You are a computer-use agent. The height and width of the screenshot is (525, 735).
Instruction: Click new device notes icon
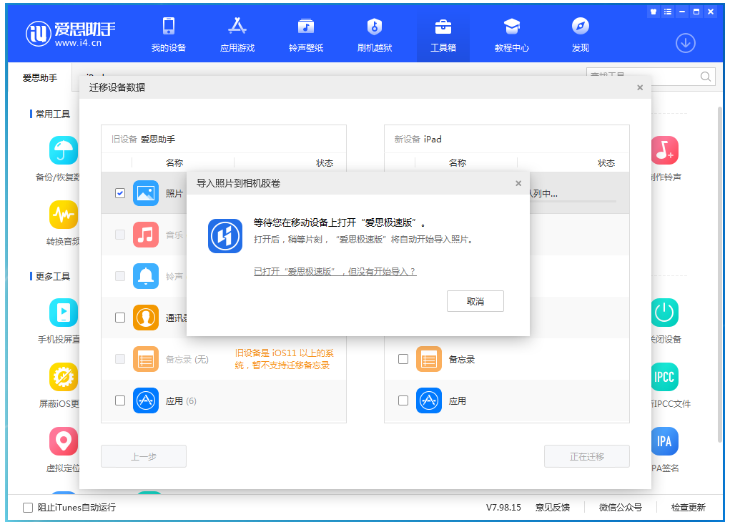[x=429, y=359]
